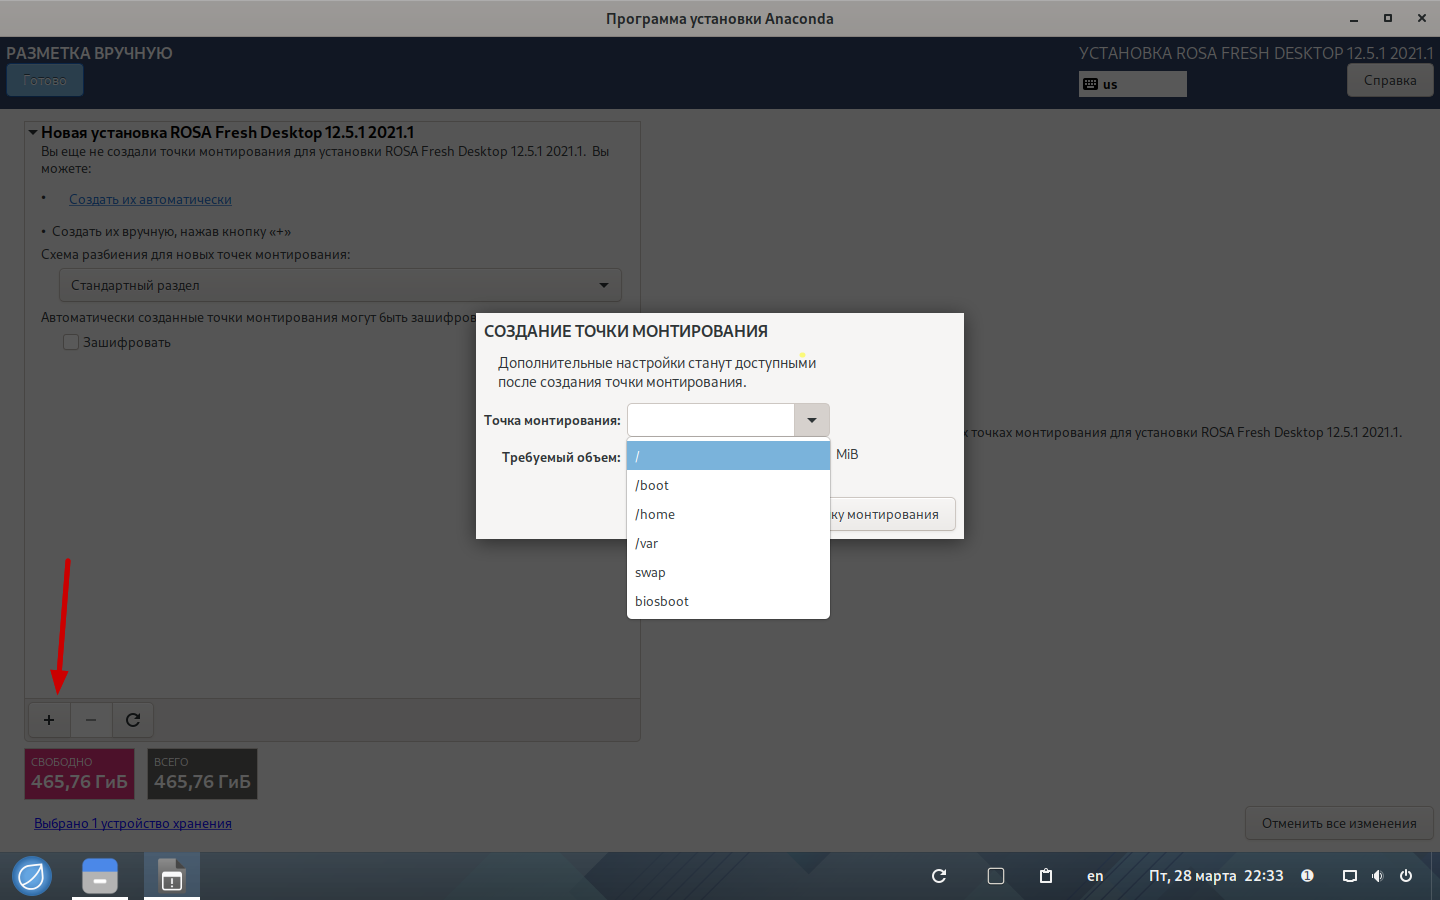Open the clock showing Пт, 28 марта 22:33
This screenshot has width=1440, height=900.
(1216, 876)
